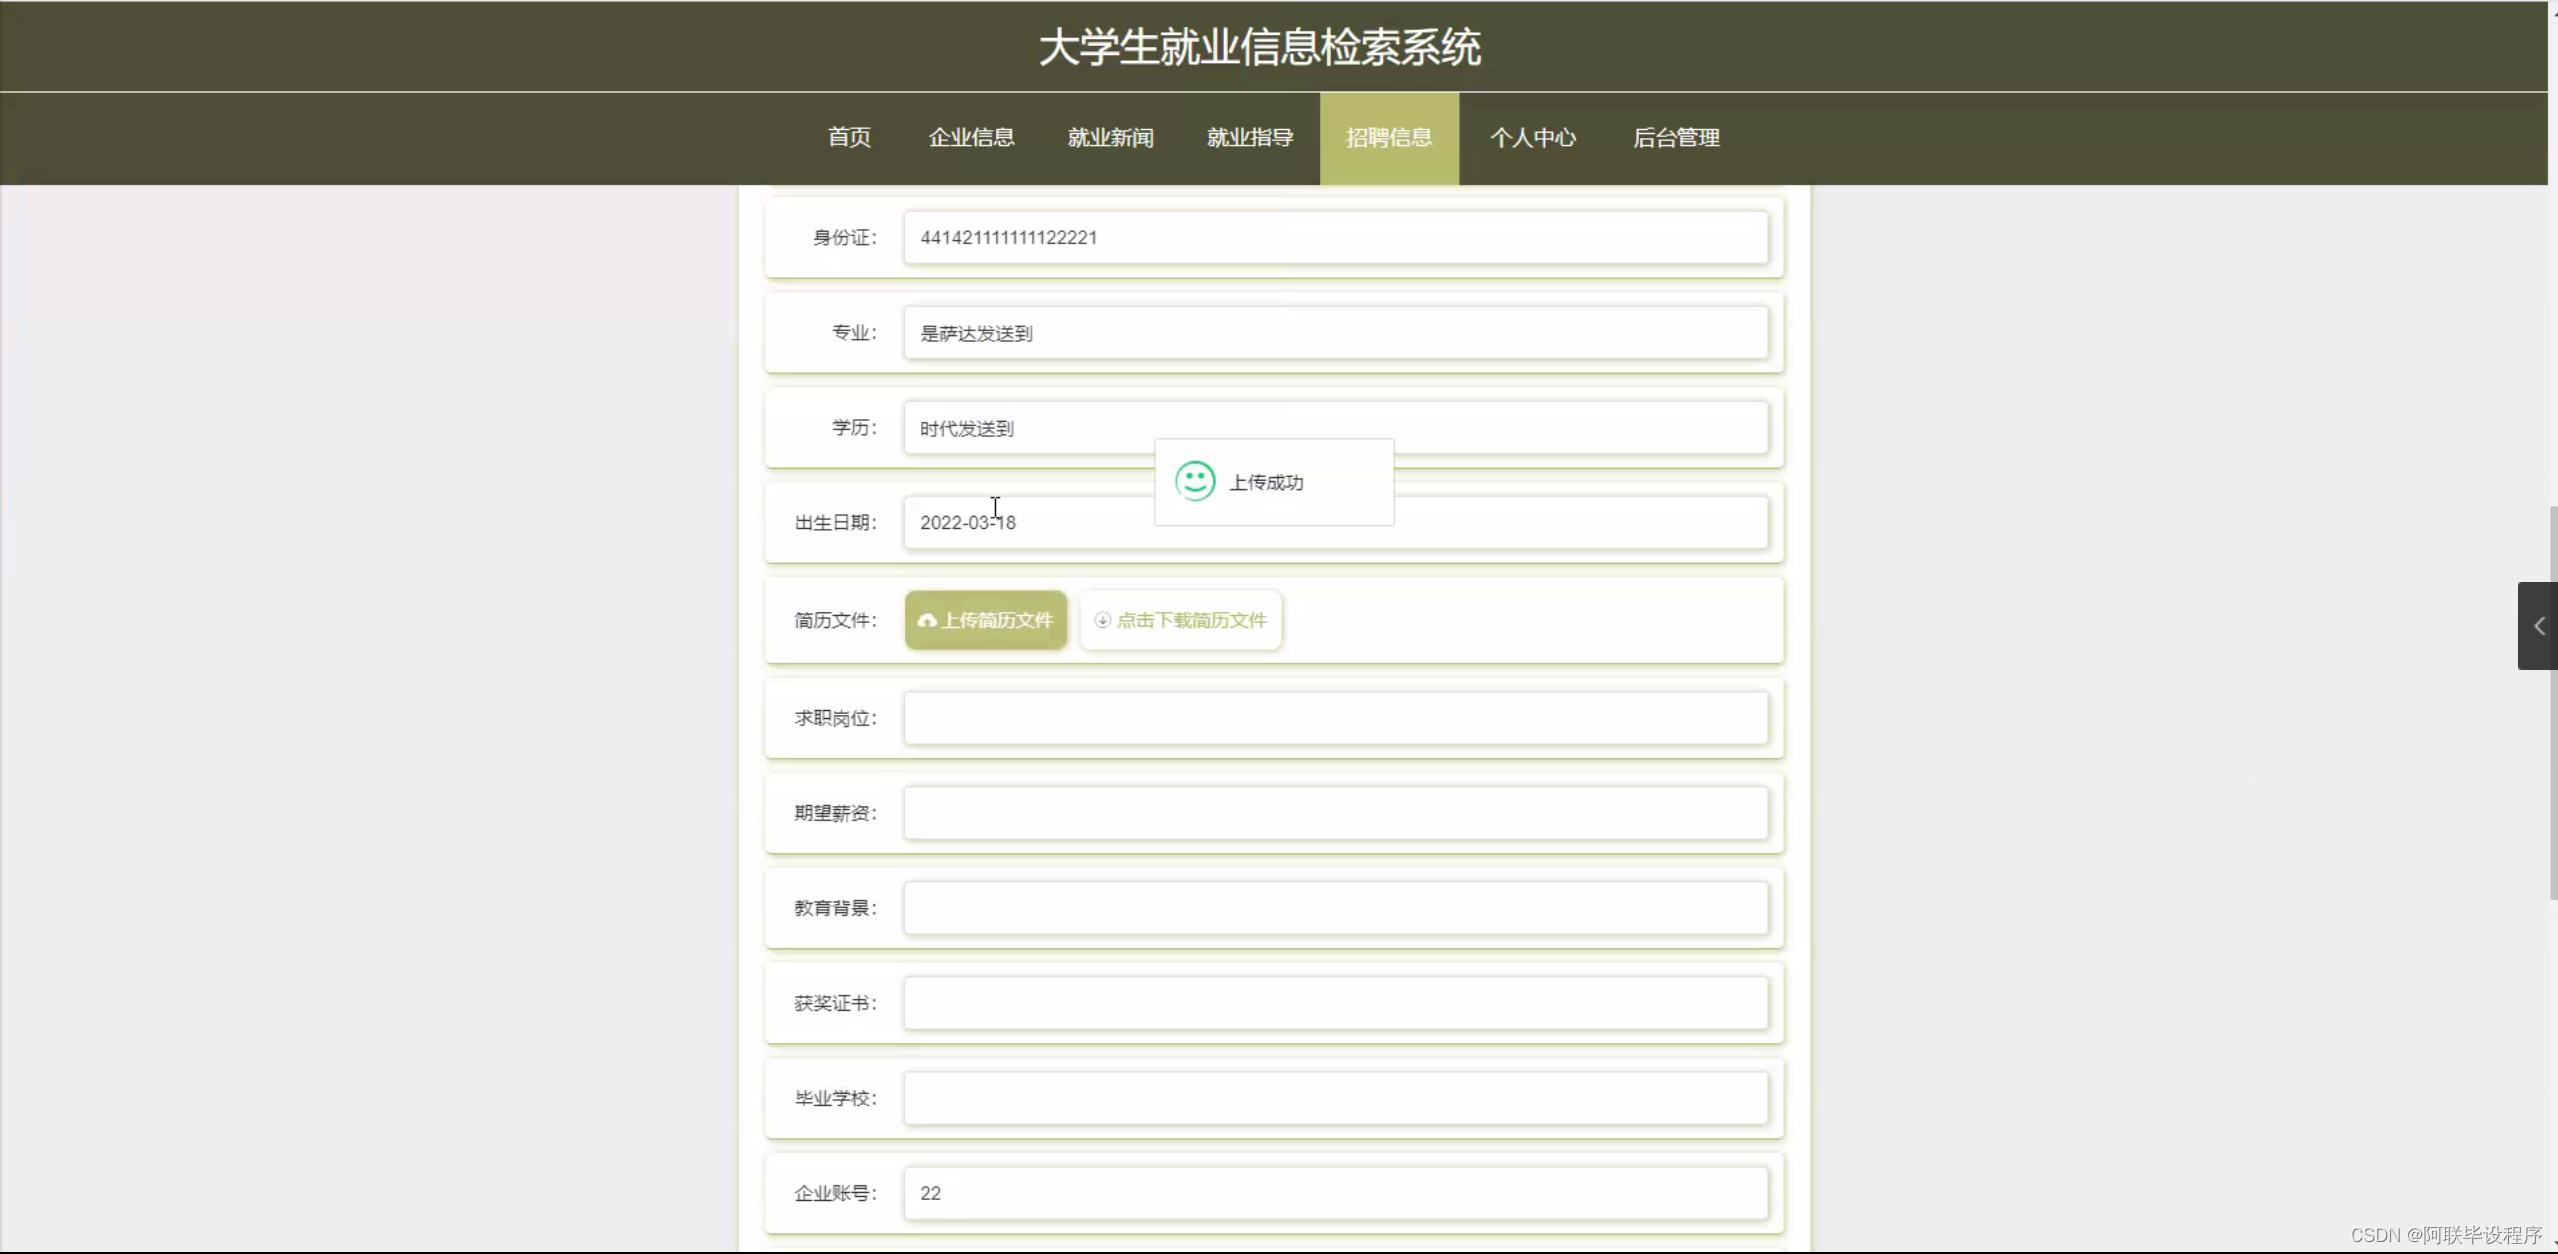Open the 首页 navigation item
Screen dimensions: 2558x1254
[849, 138]
